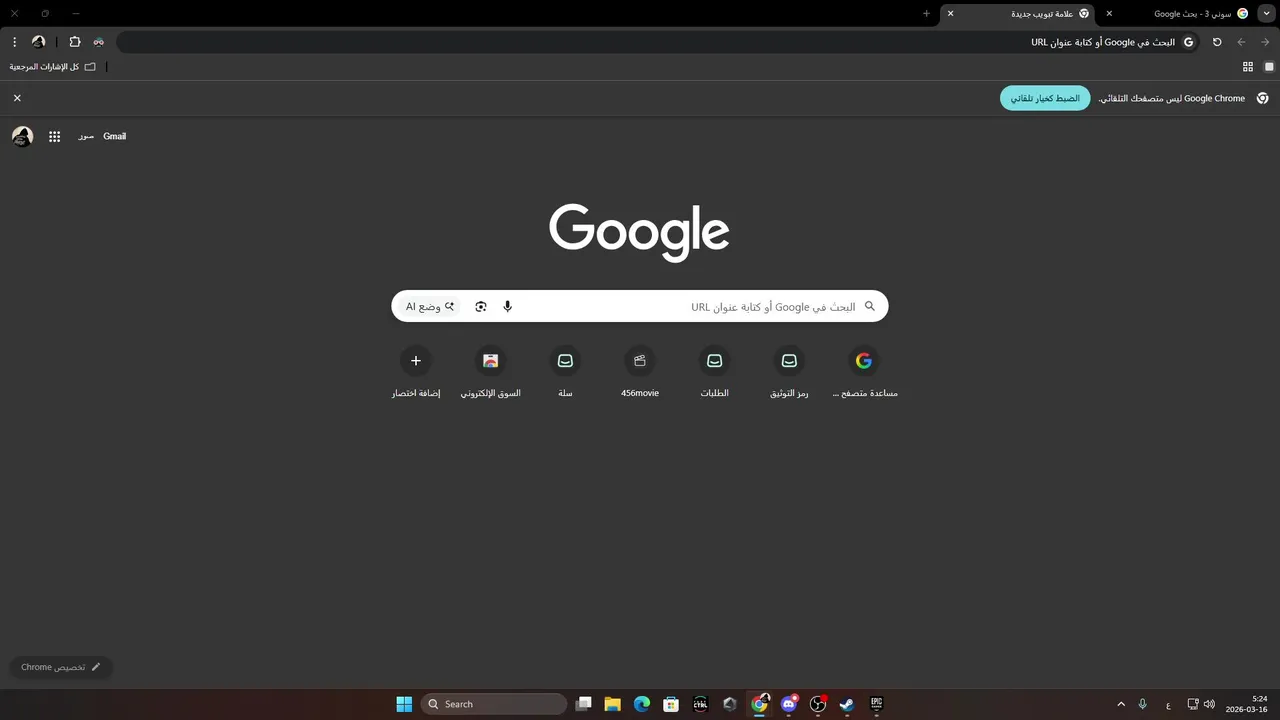
Task: Open OBS Studio from the taskbar
Action: tap(818, 704)
